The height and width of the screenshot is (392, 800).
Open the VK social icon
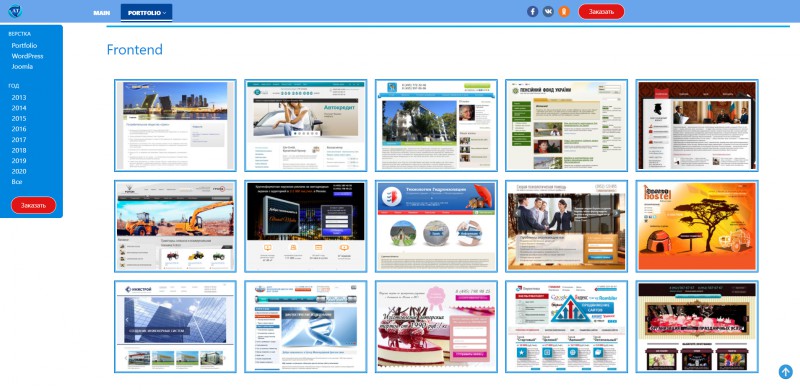pyautogui.click(x=548, y=11)
